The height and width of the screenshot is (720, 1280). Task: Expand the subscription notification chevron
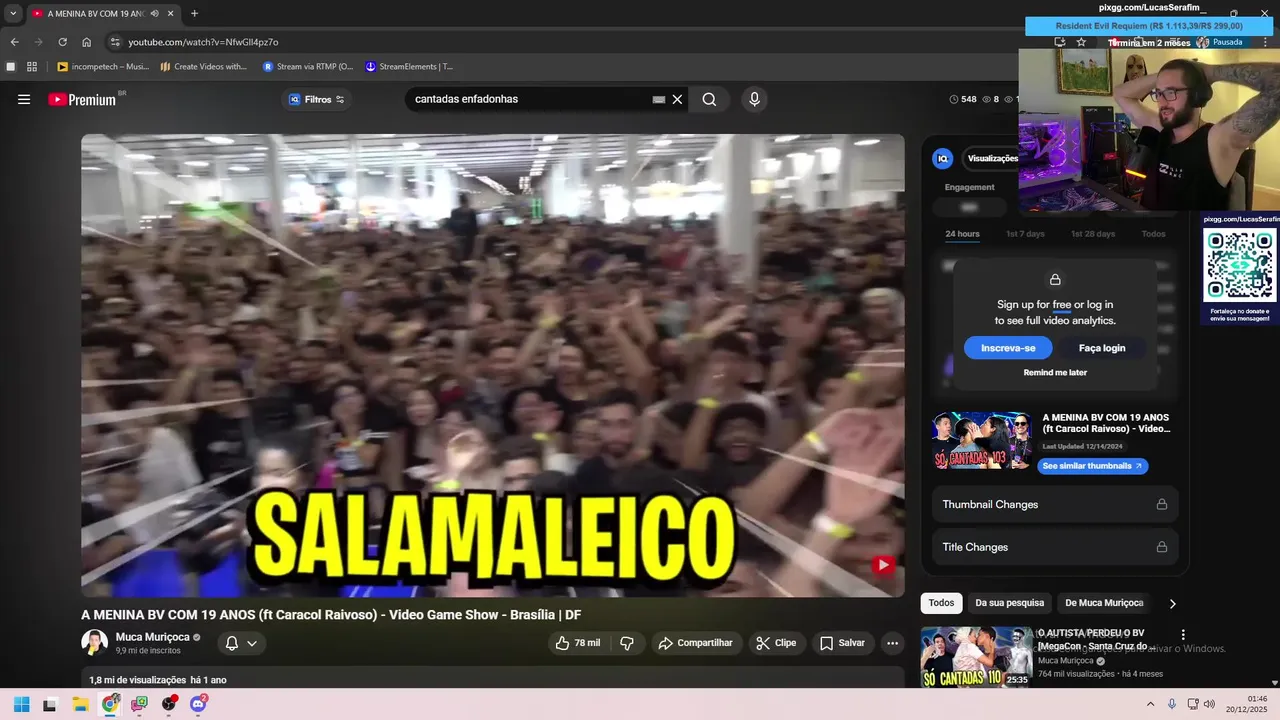252,643
